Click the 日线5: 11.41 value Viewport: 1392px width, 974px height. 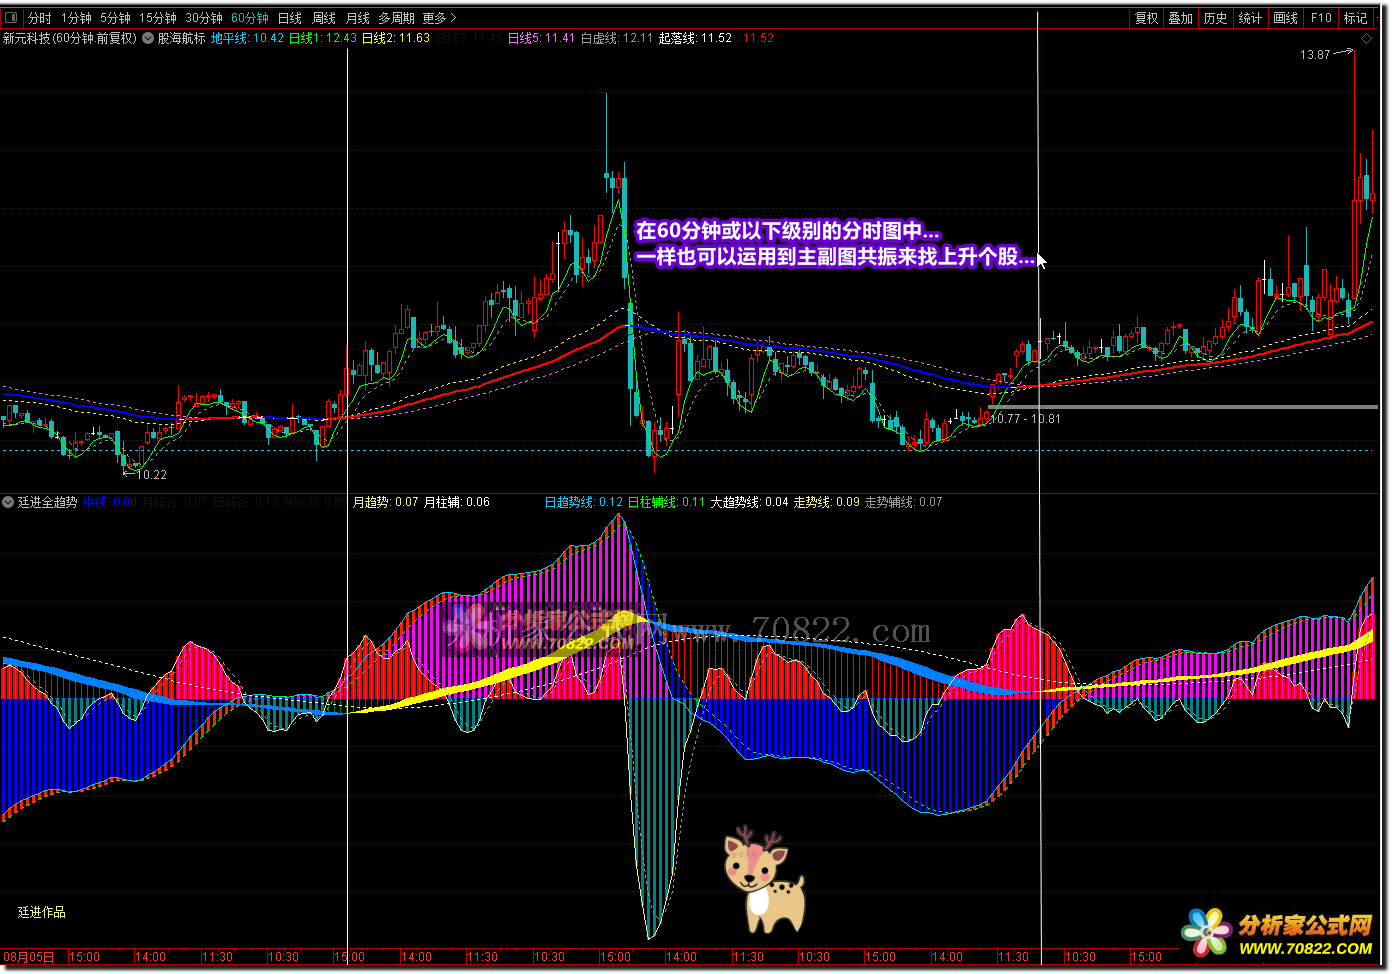pyautogui.click(x=541, y=38)
